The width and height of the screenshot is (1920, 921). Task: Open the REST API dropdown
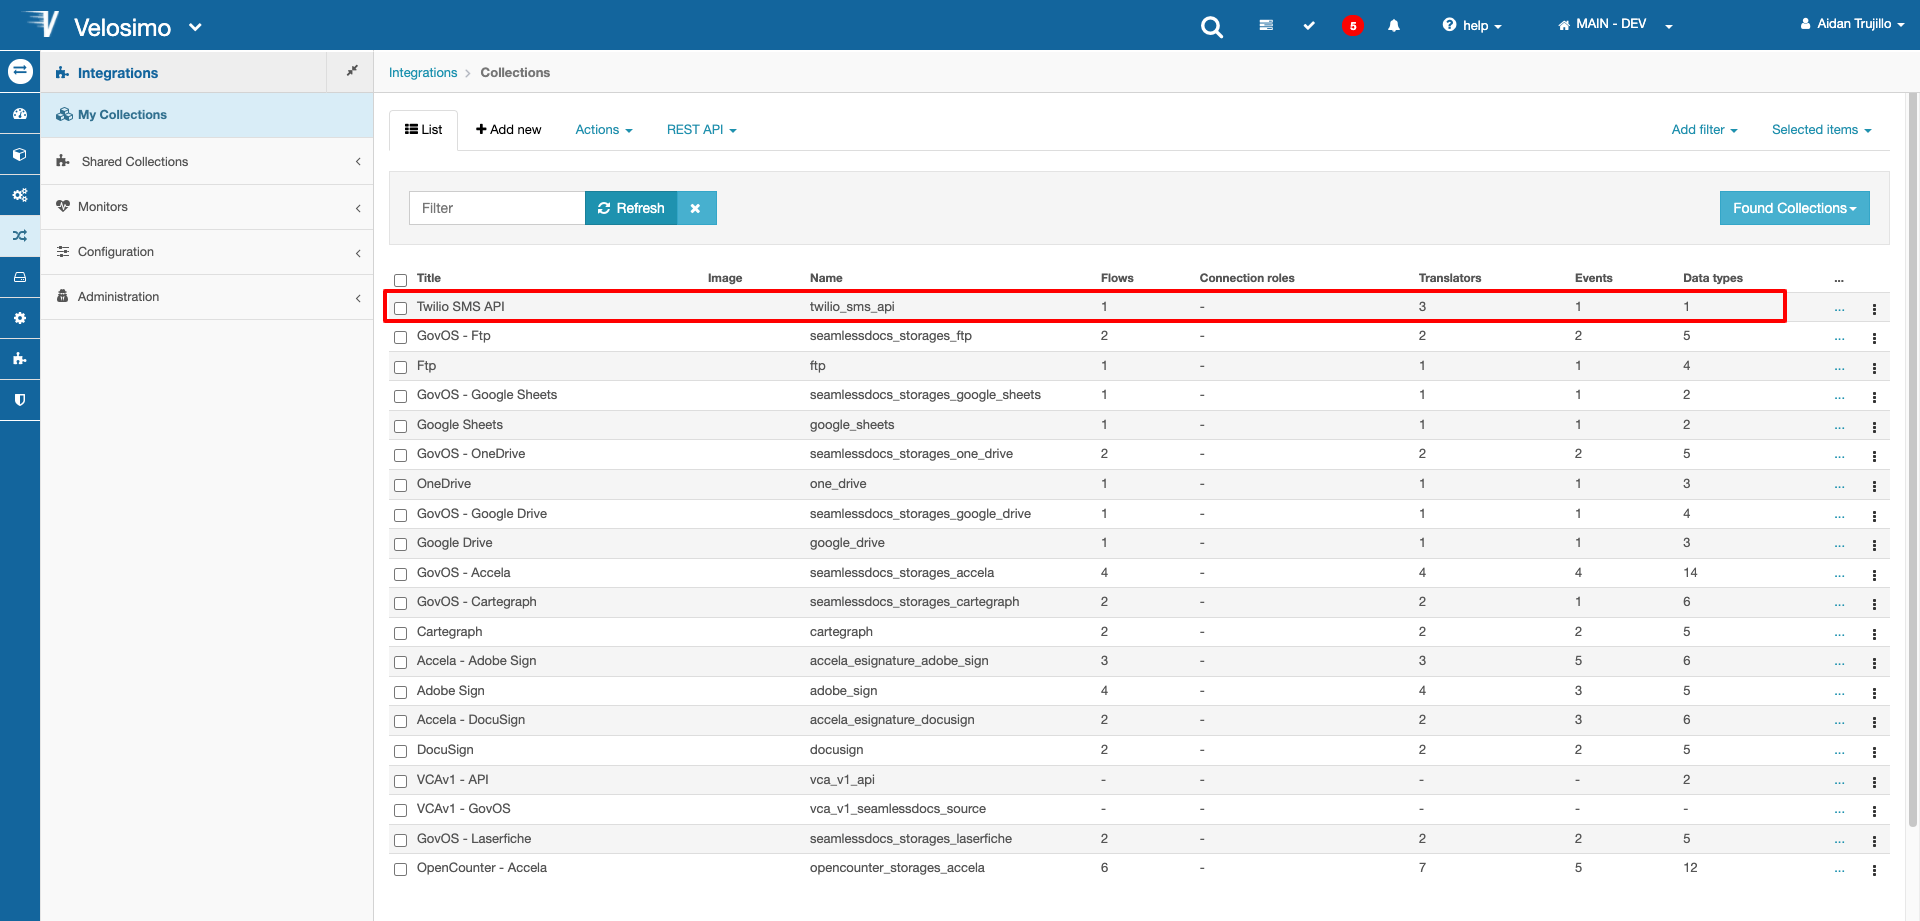click(701, 130)
